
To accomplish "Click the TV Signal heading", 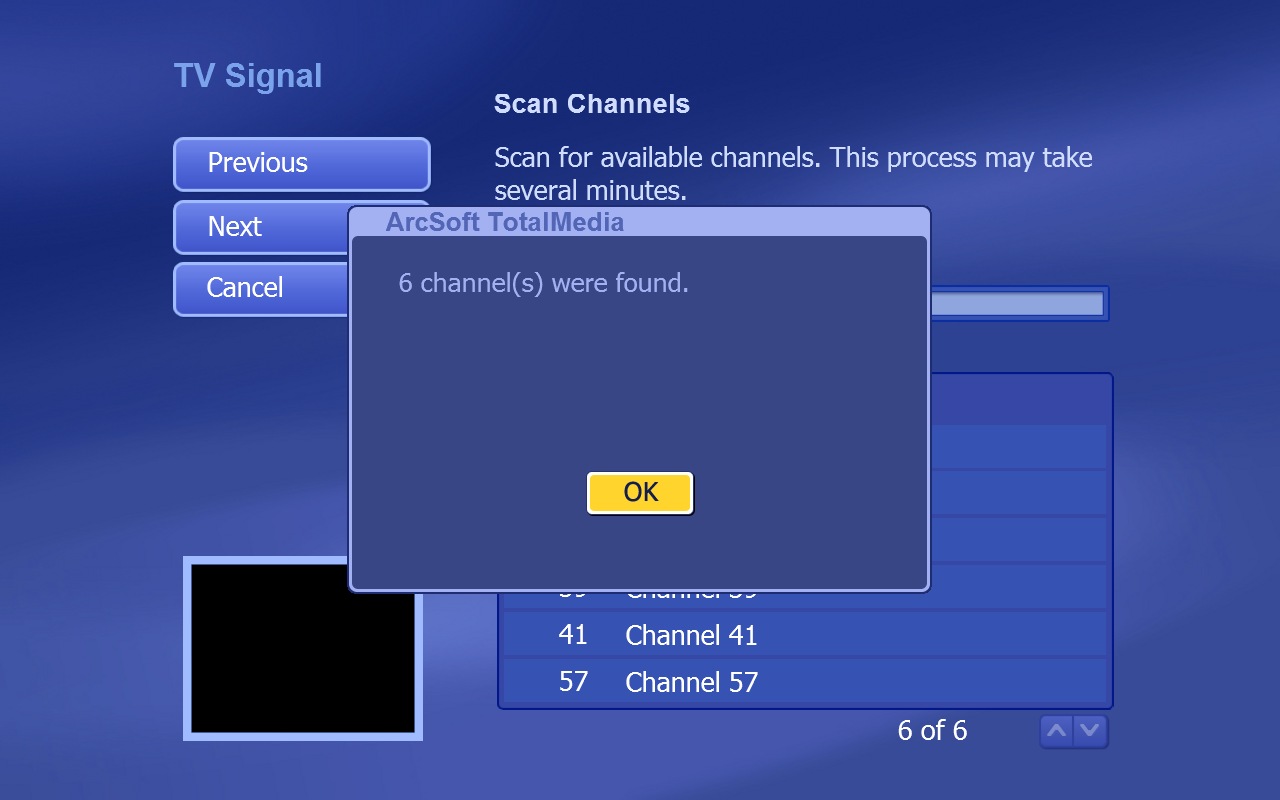I will 248,76.
